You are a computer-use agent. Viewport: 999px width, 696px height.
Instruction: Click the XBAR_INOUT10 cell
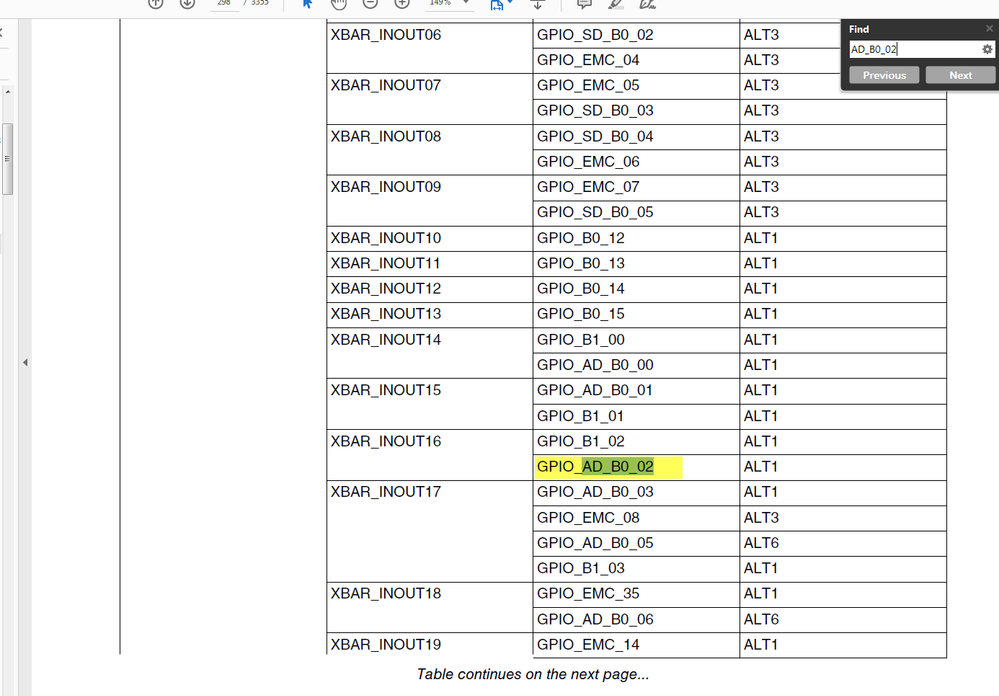click(430, 238)
